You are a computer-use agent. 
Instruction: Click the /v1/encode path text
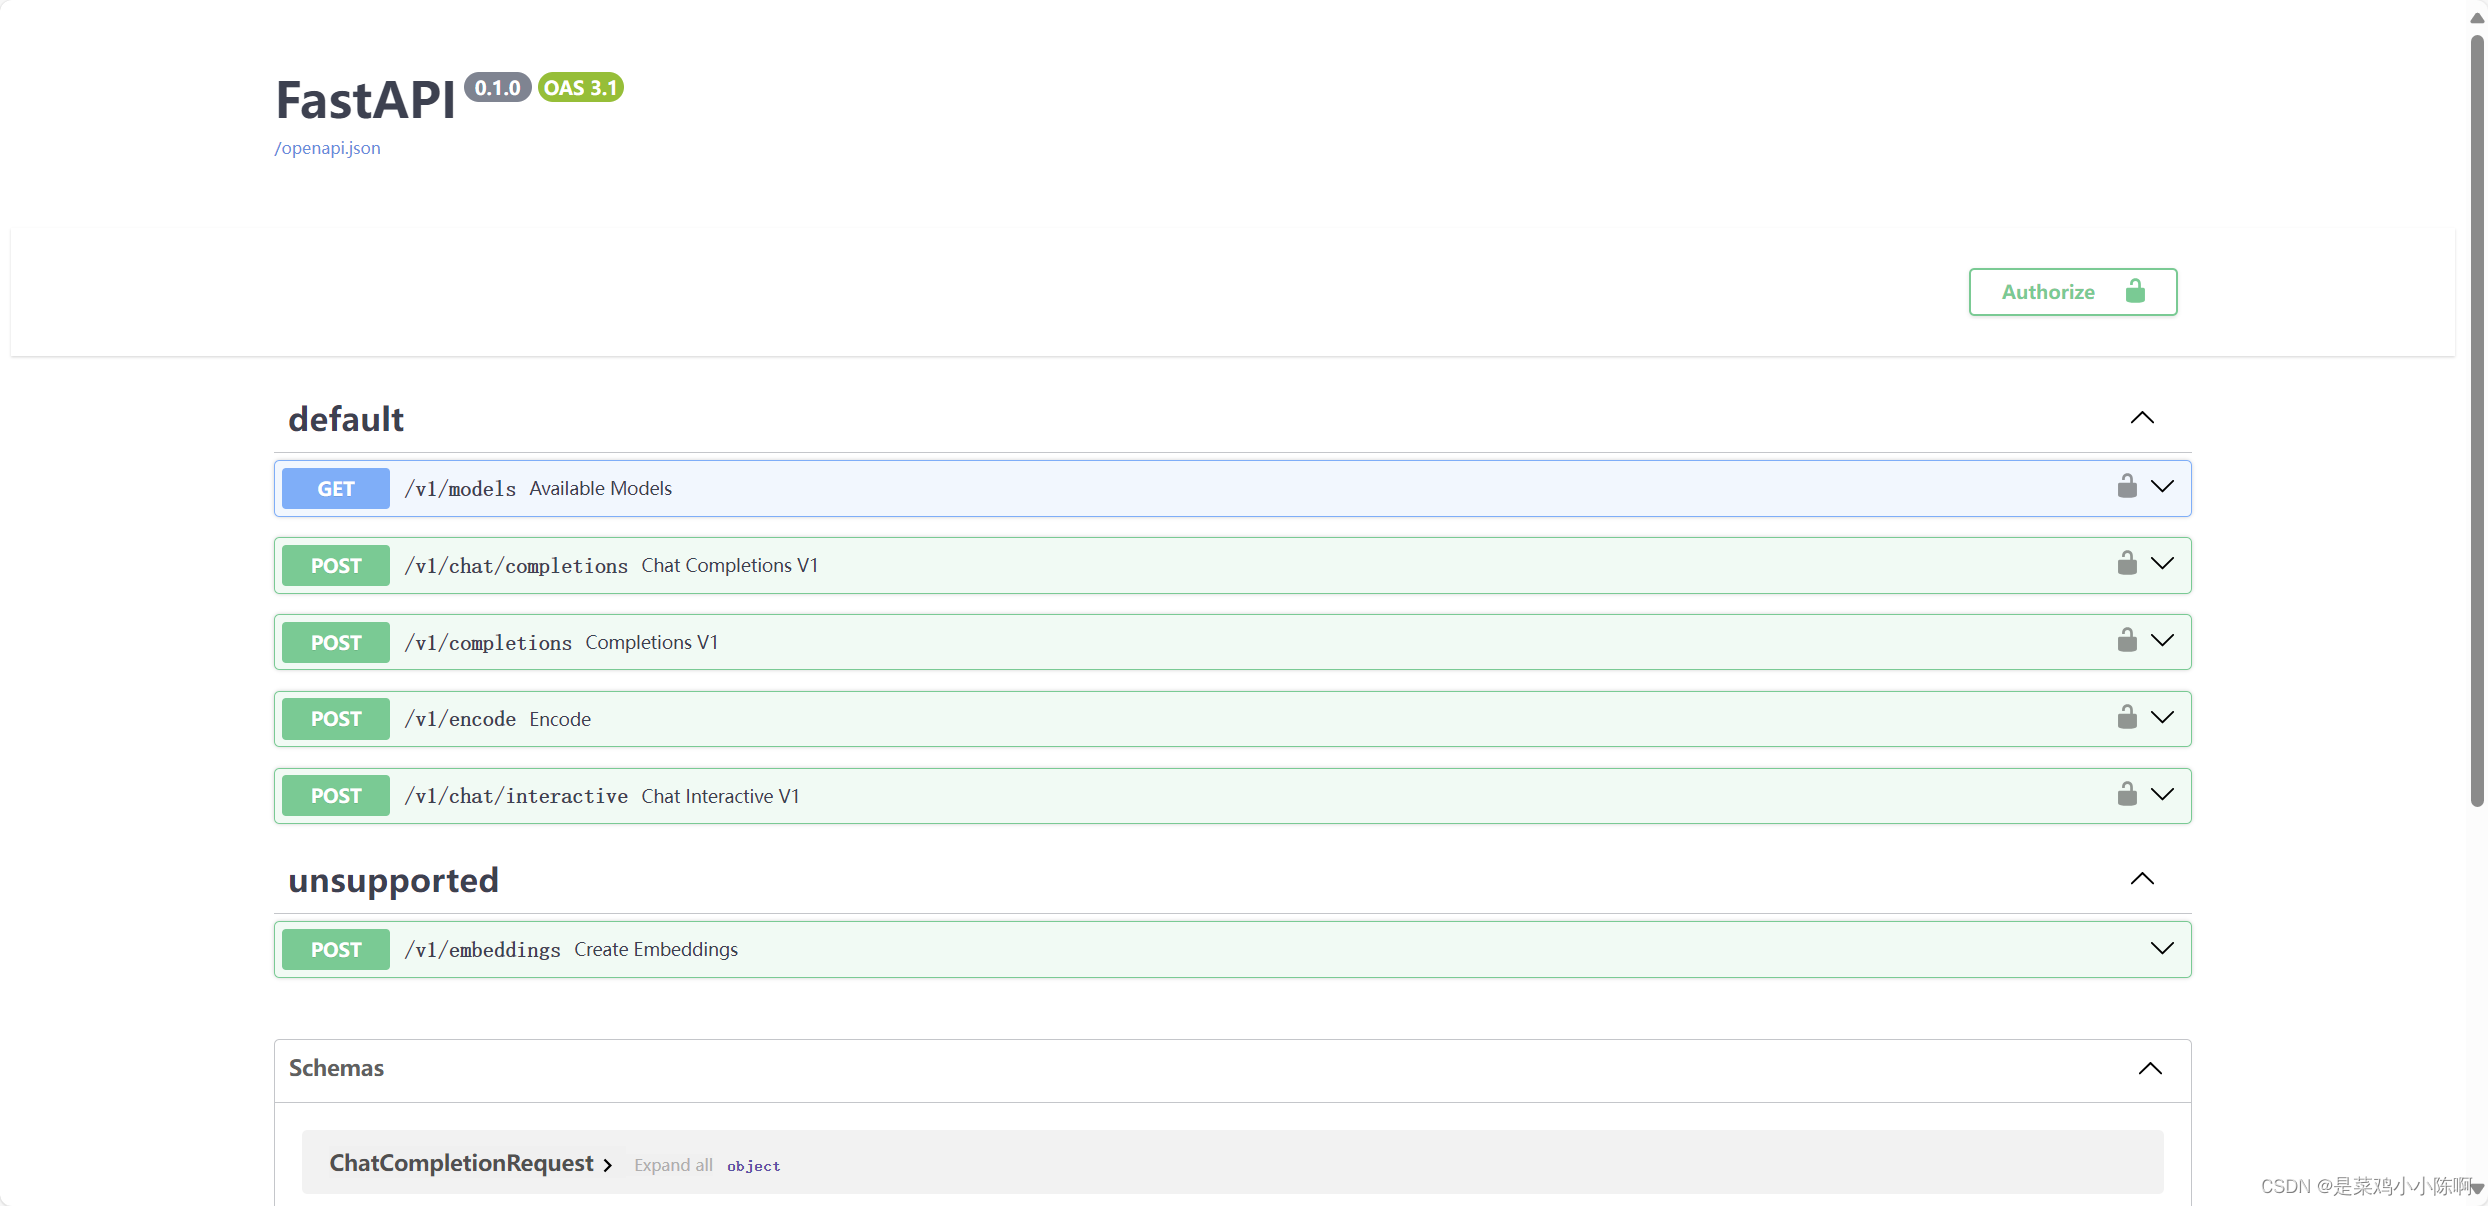460,719
